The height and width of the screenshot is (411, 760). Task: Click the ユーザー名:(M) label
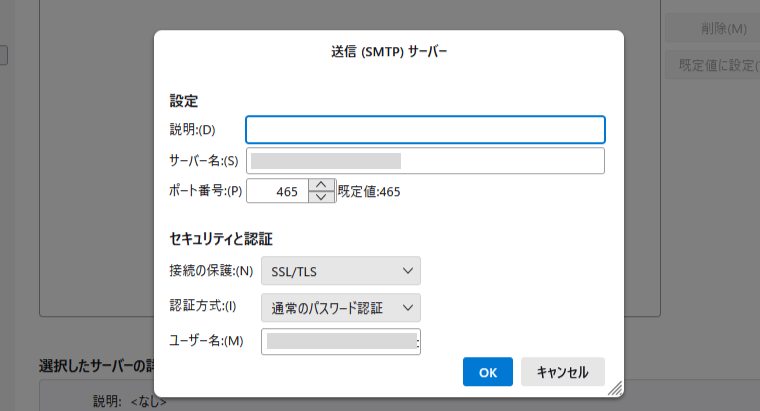pyautogui.click(x=207, y=342)
